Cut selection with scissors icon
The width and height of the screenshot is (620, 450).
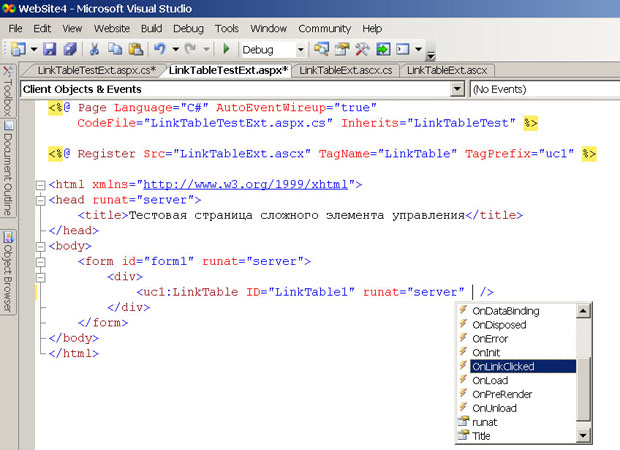click(x=94, y=49)
